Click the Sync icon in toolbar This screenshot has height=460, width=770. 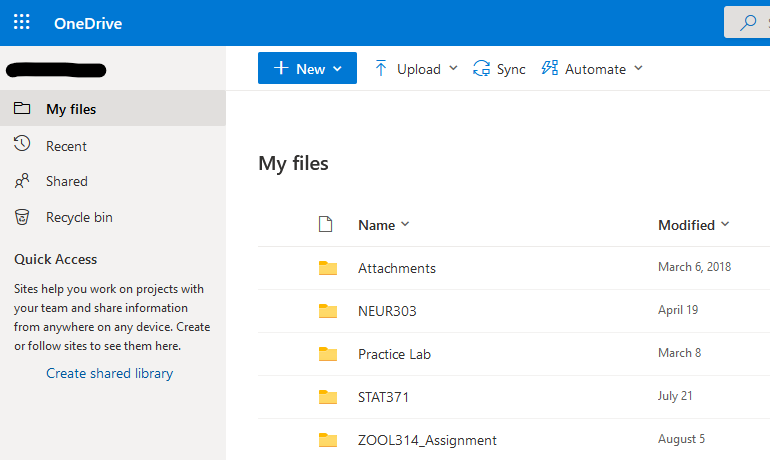[482, 69]
